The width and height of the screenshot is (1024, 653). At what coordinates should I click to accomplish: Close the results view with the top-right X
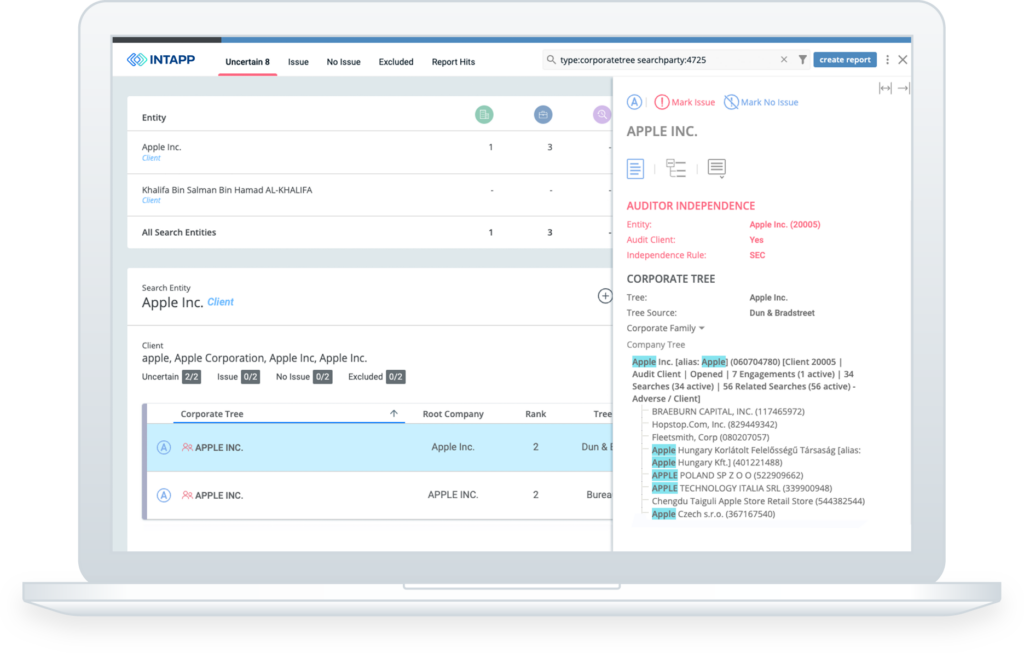click(x=903, y=59)
